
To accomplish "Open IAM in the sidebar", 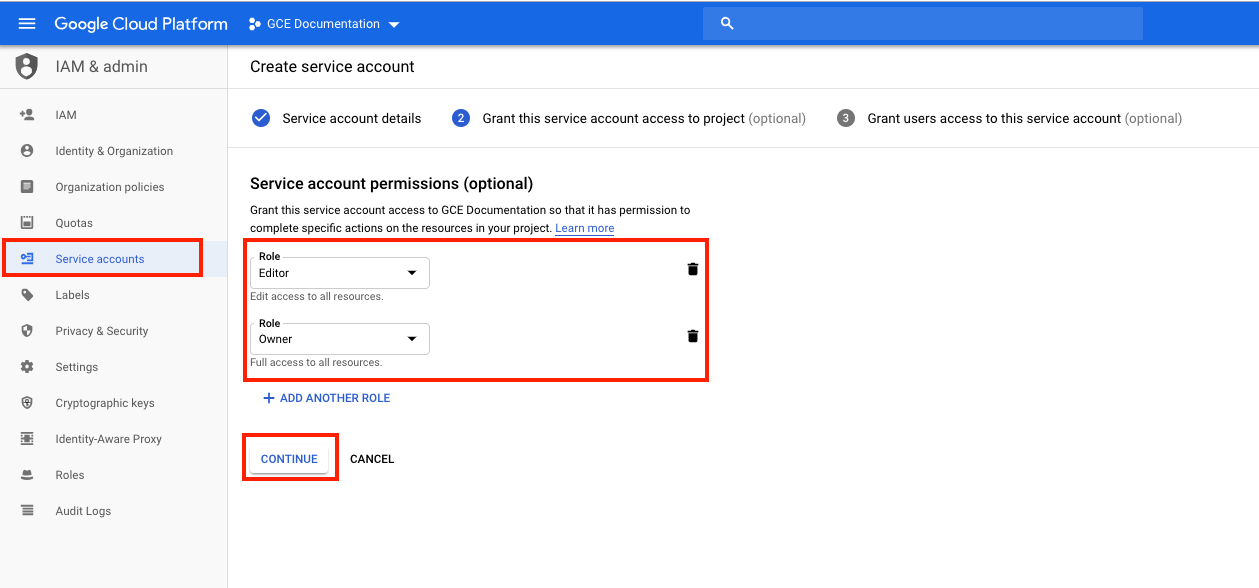I will (x=66, y=115).
